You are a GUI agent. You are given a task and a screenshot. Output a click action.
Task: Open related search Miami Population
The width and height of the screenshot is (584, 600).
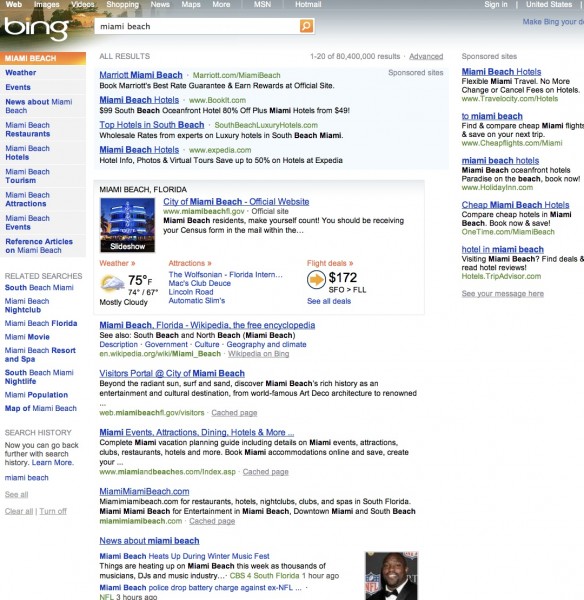(x=36, y=395)
